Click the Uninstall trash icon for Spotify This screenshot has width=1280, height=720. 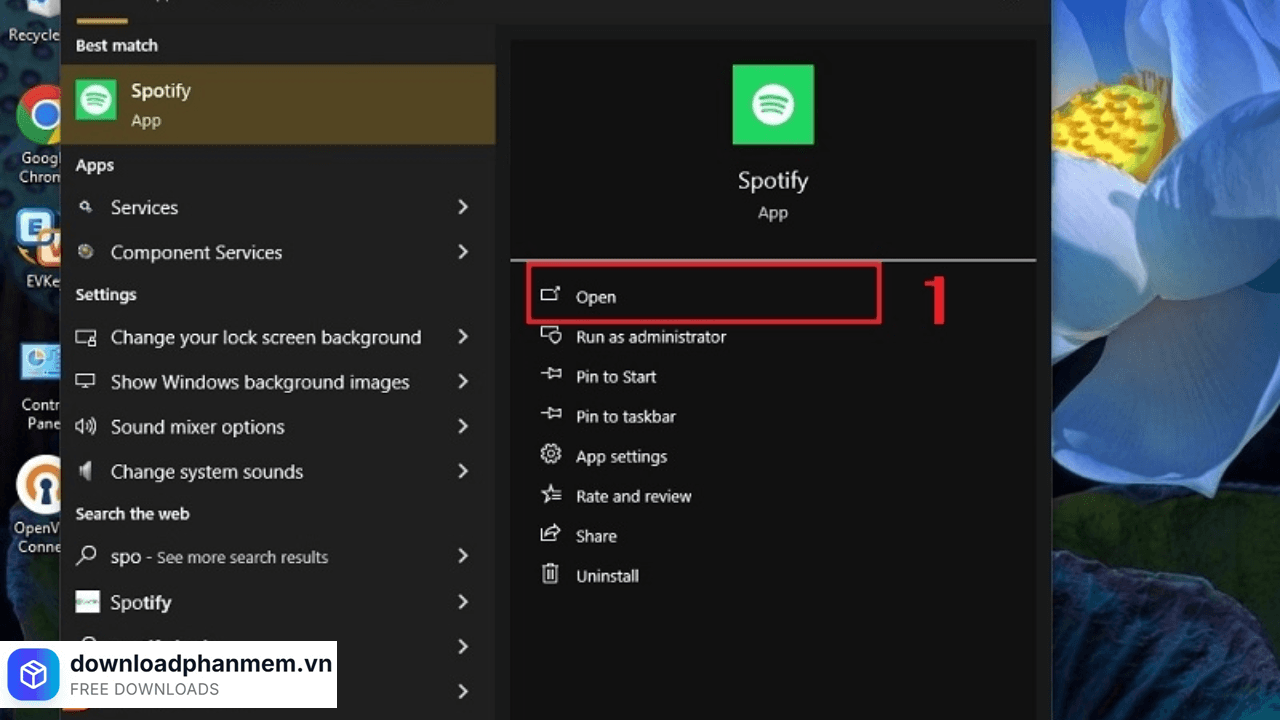[x=551, y=575]
